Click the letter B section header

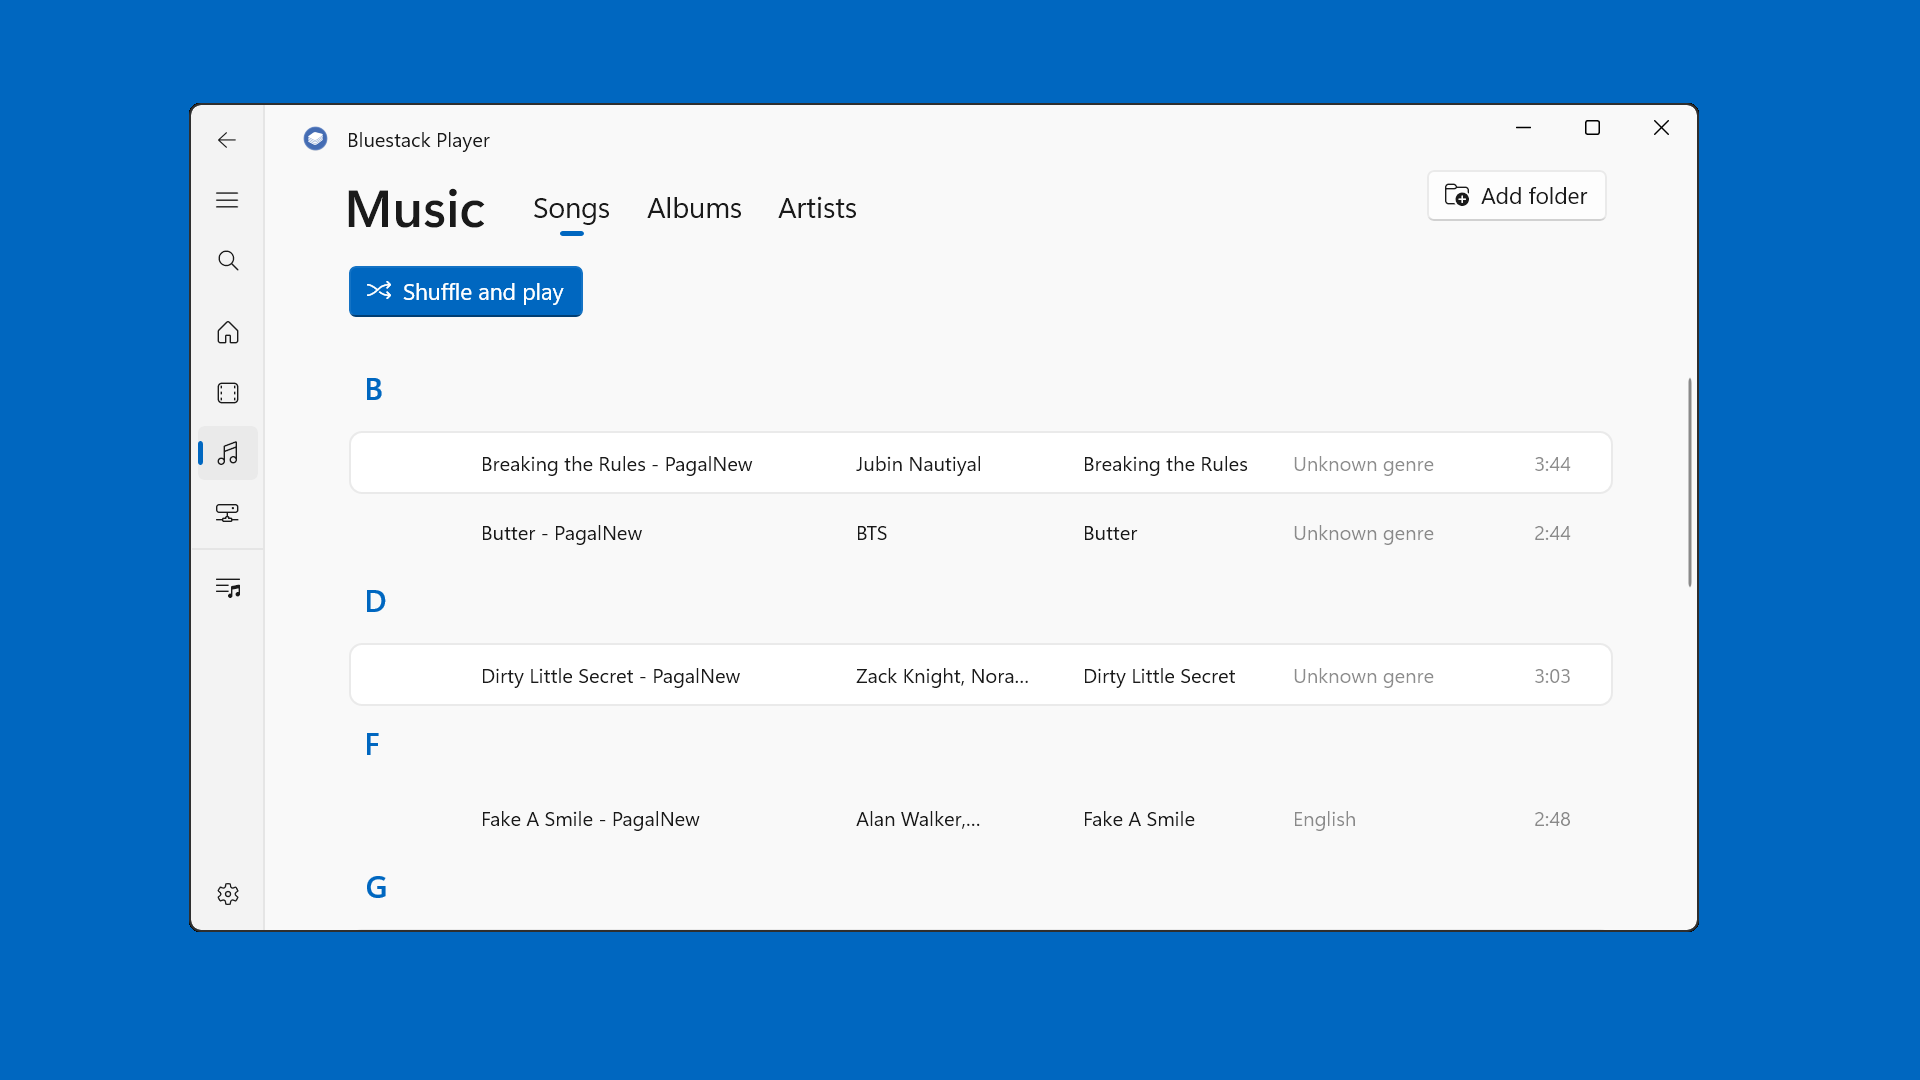click(373, 388)
